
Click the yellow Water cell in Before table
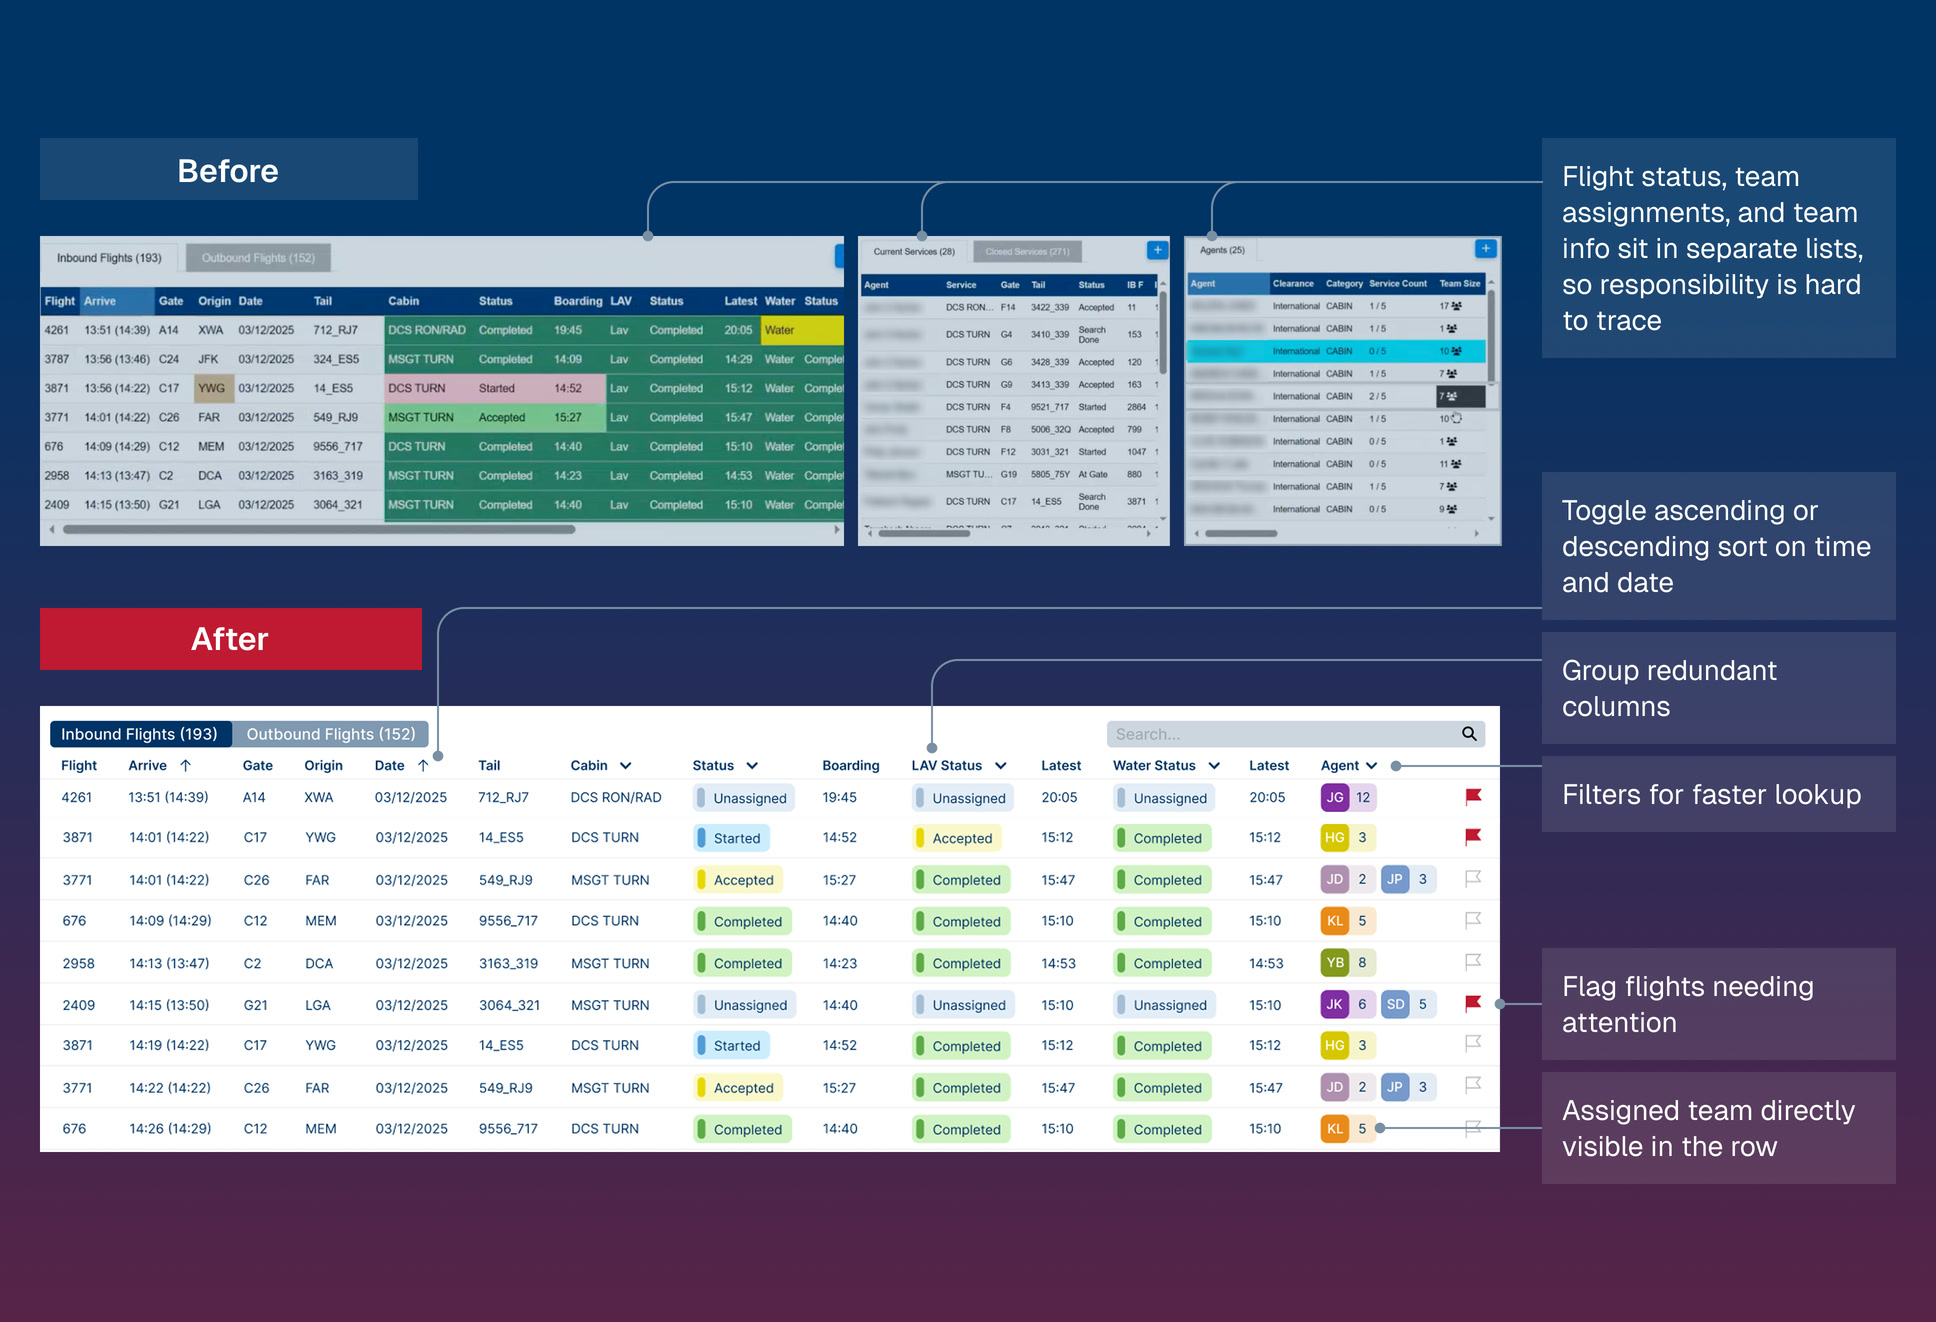pos(802,330)
